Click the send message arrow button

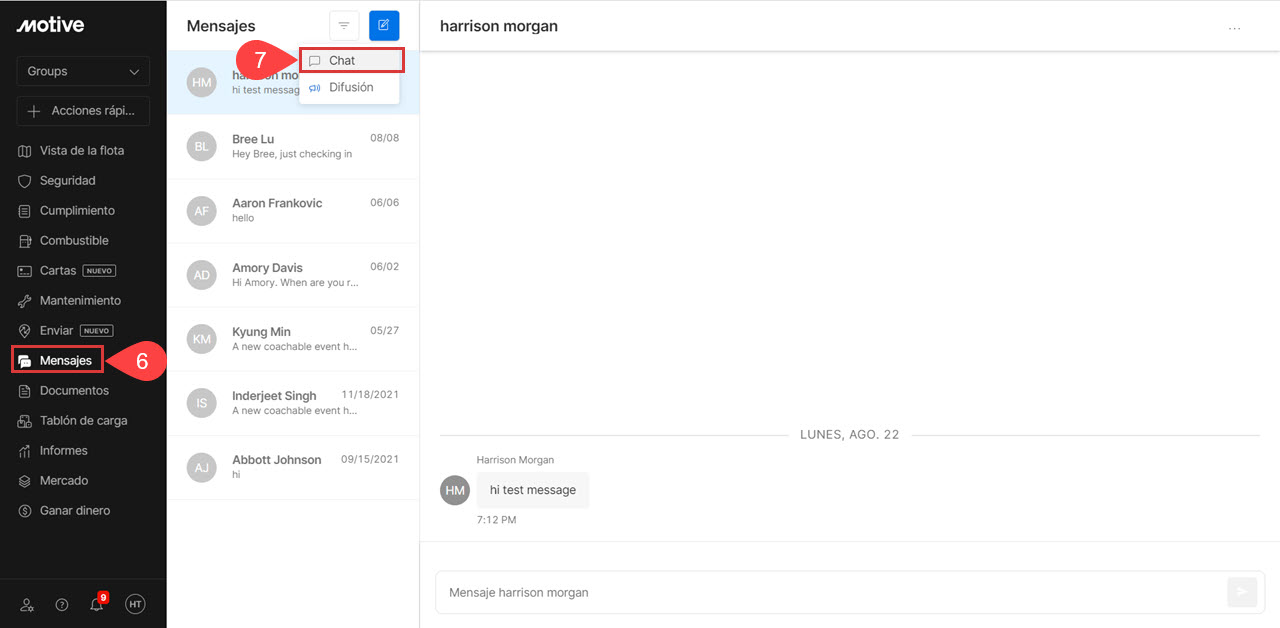1242,592
